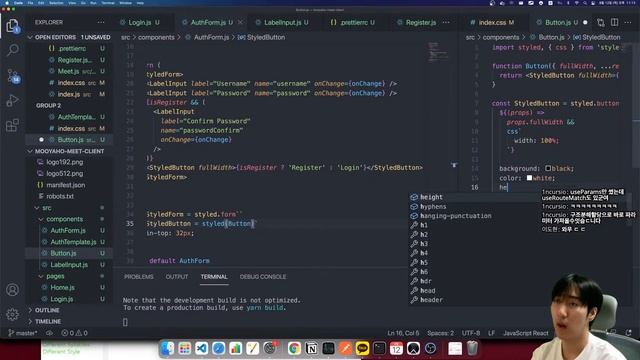Switch to the Register.js editor tab
The image size is (640, 360).
tap(420, 22)
